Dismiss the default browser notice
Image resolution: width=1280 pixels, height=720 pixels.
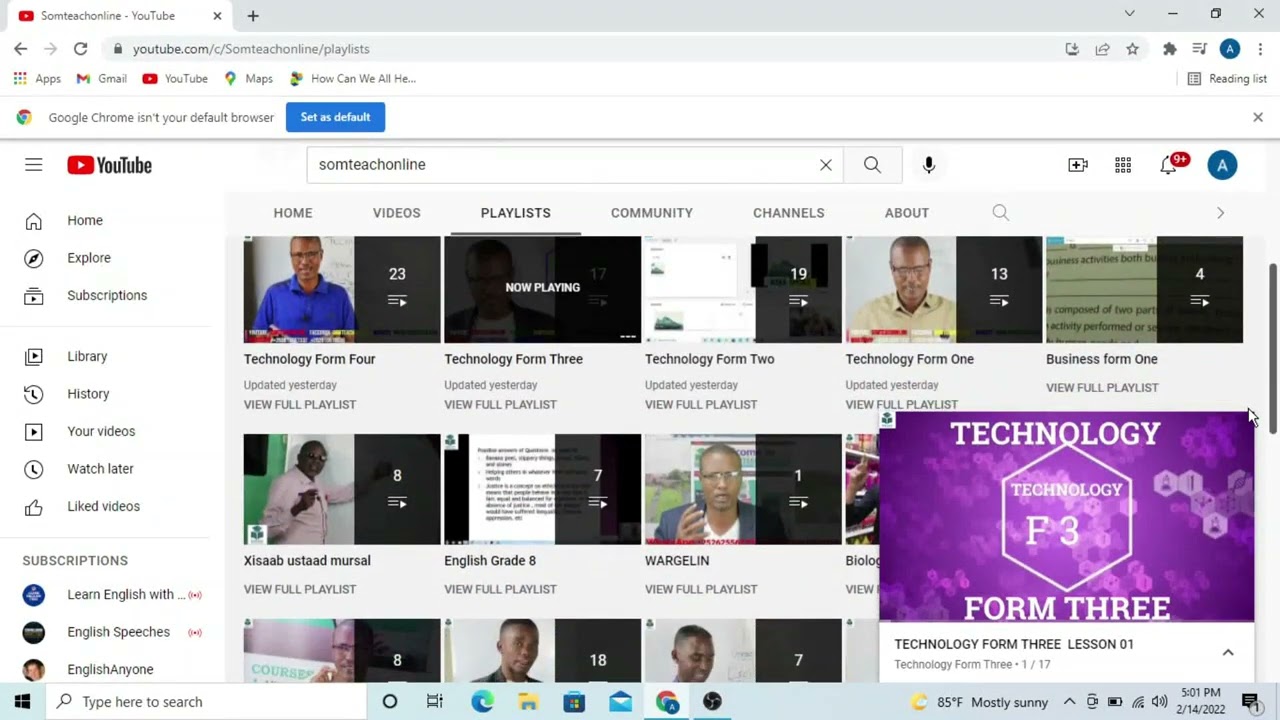pyautogui.click(x=1258, y=117)
